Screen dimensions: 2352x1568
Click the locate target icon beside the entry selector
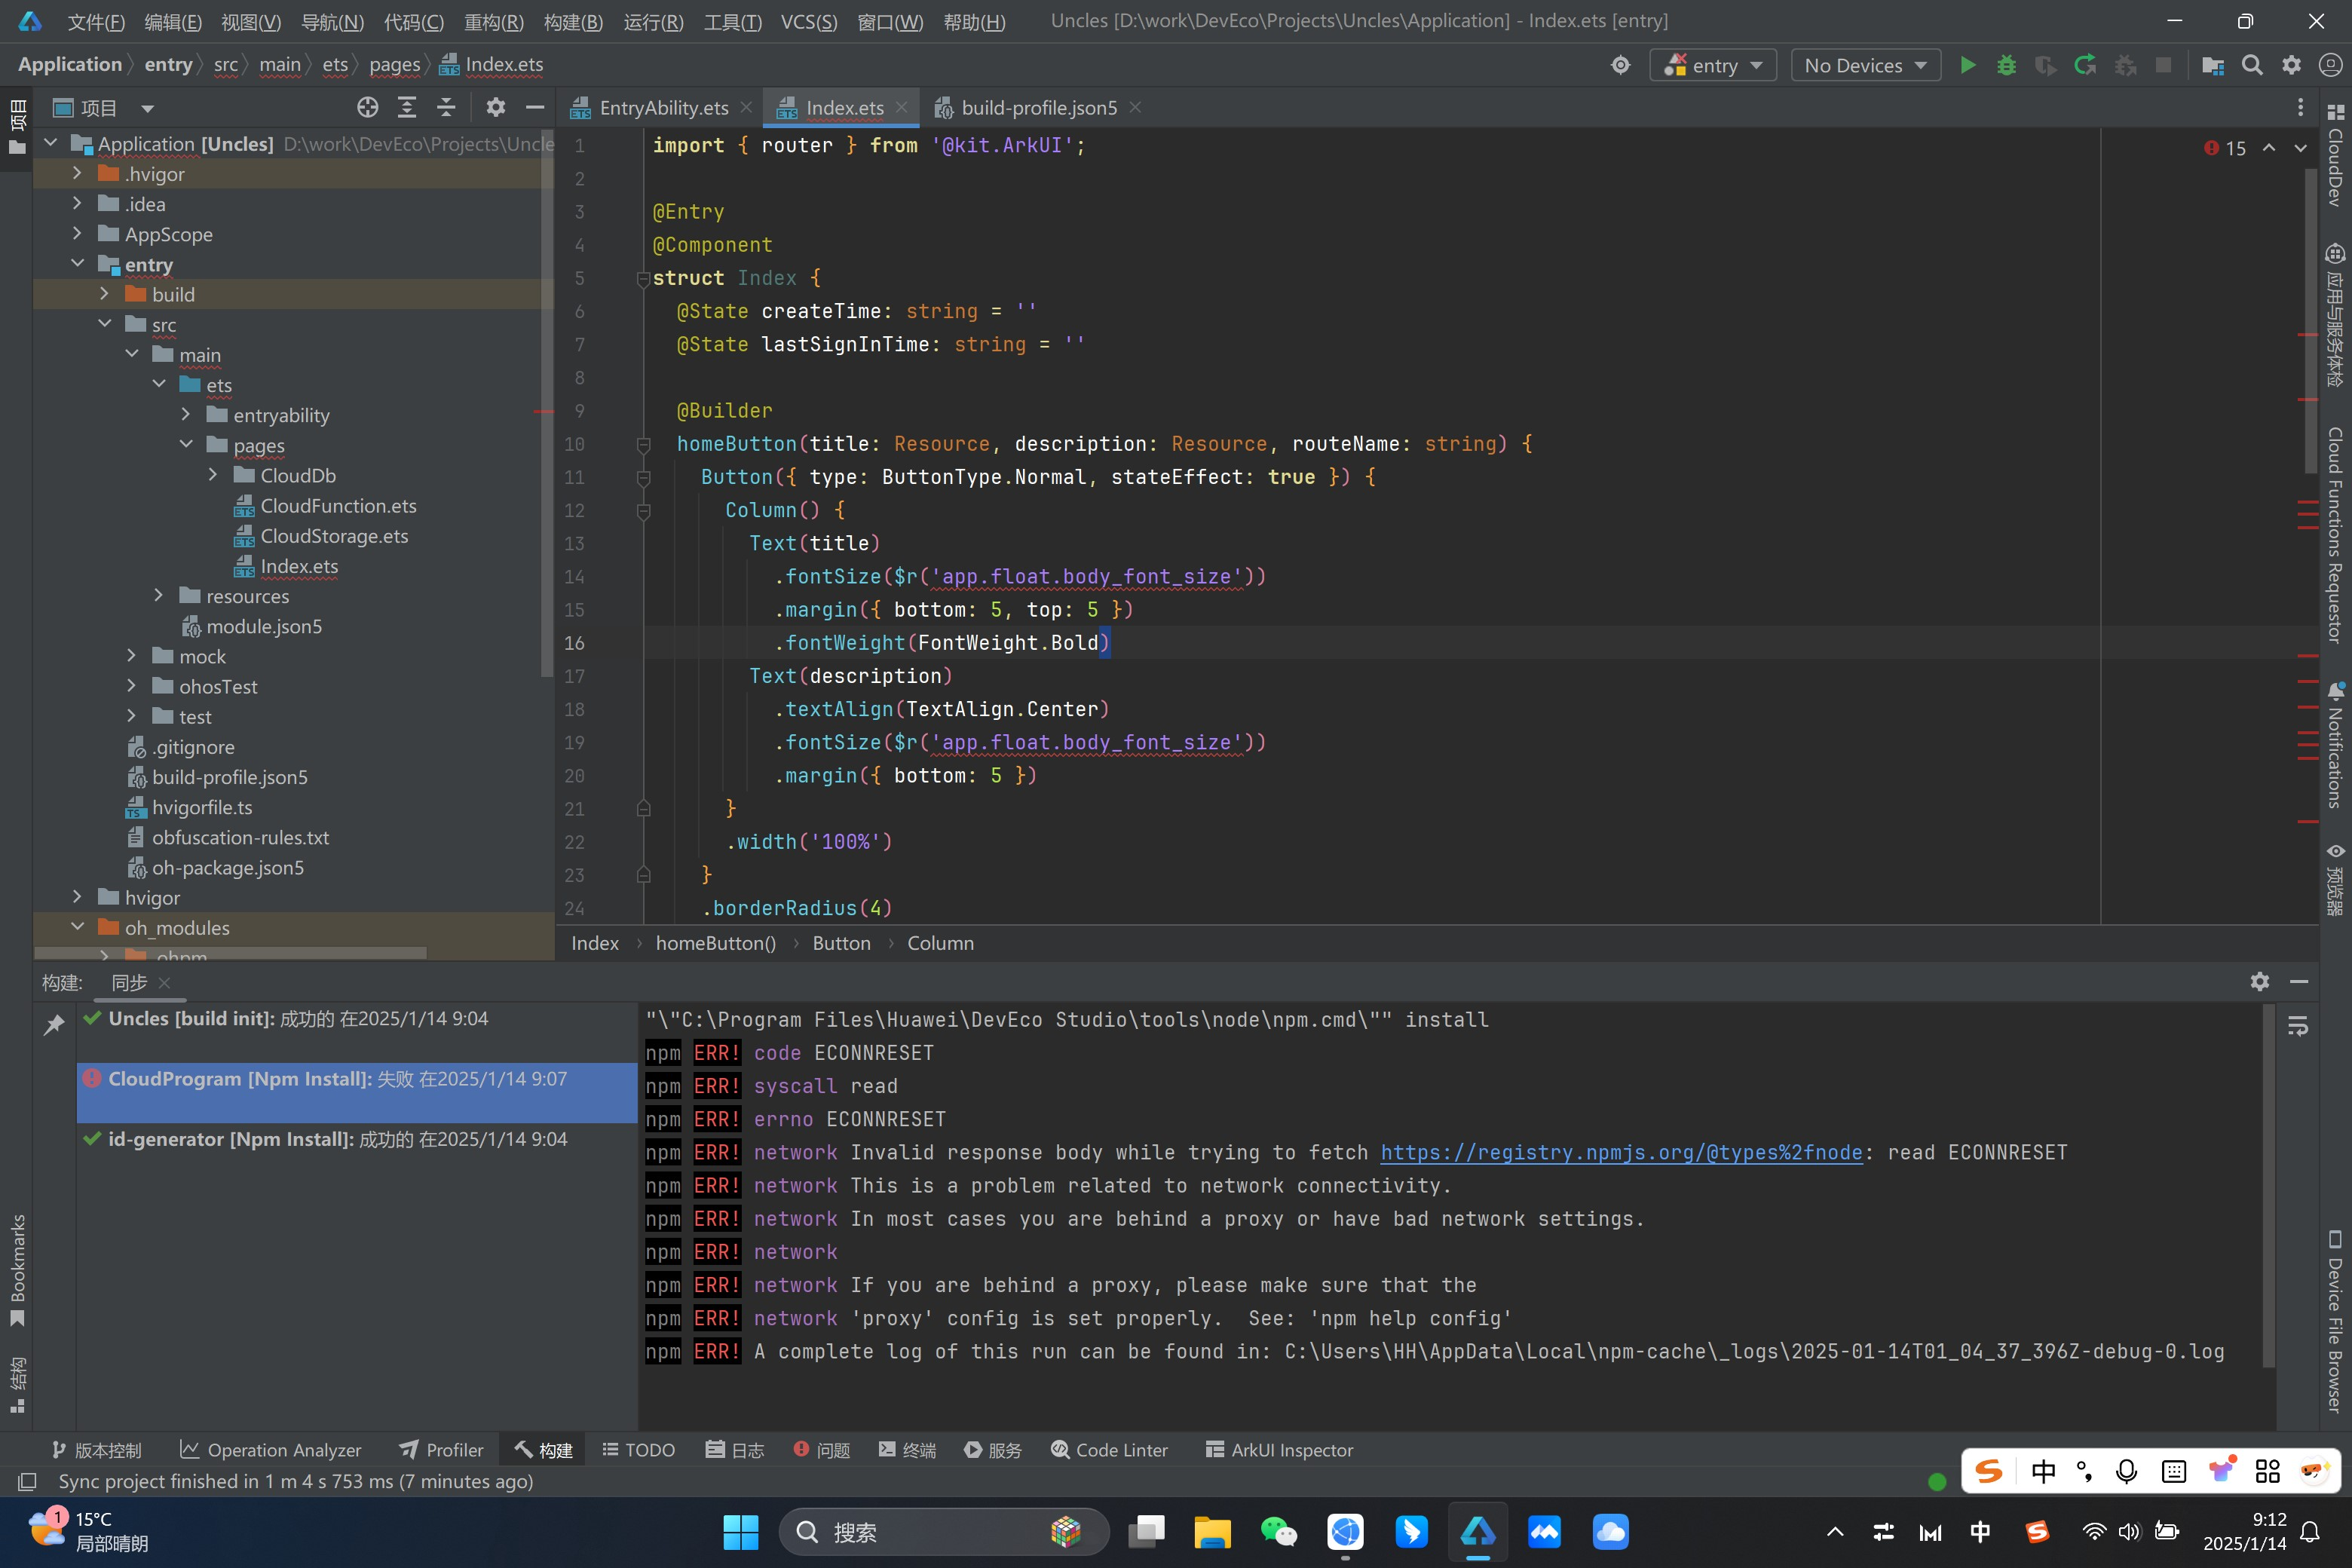(1620, 65)
